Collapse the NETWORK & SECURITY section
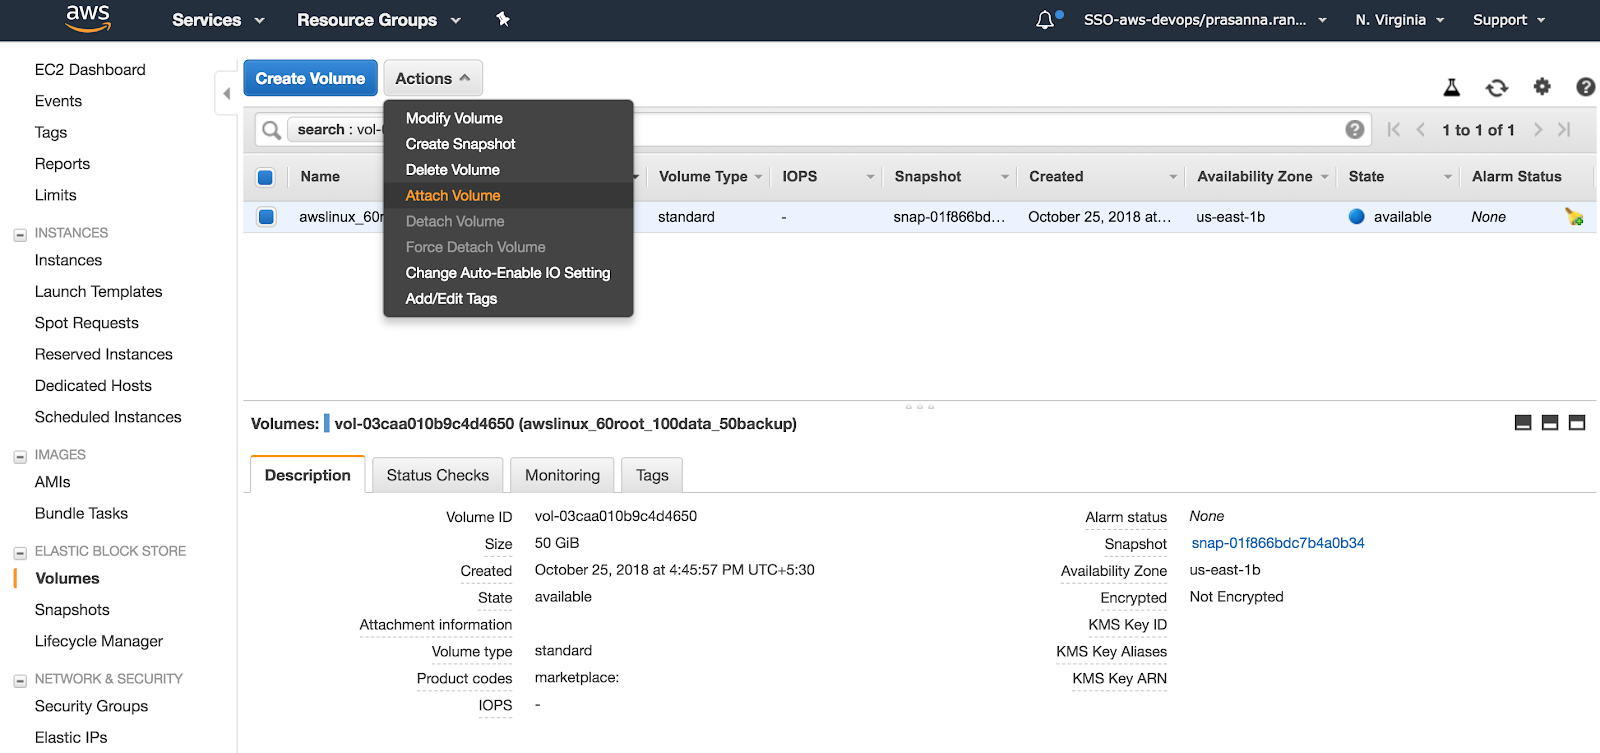1600x753 pixels. click(x=20, y=681)
